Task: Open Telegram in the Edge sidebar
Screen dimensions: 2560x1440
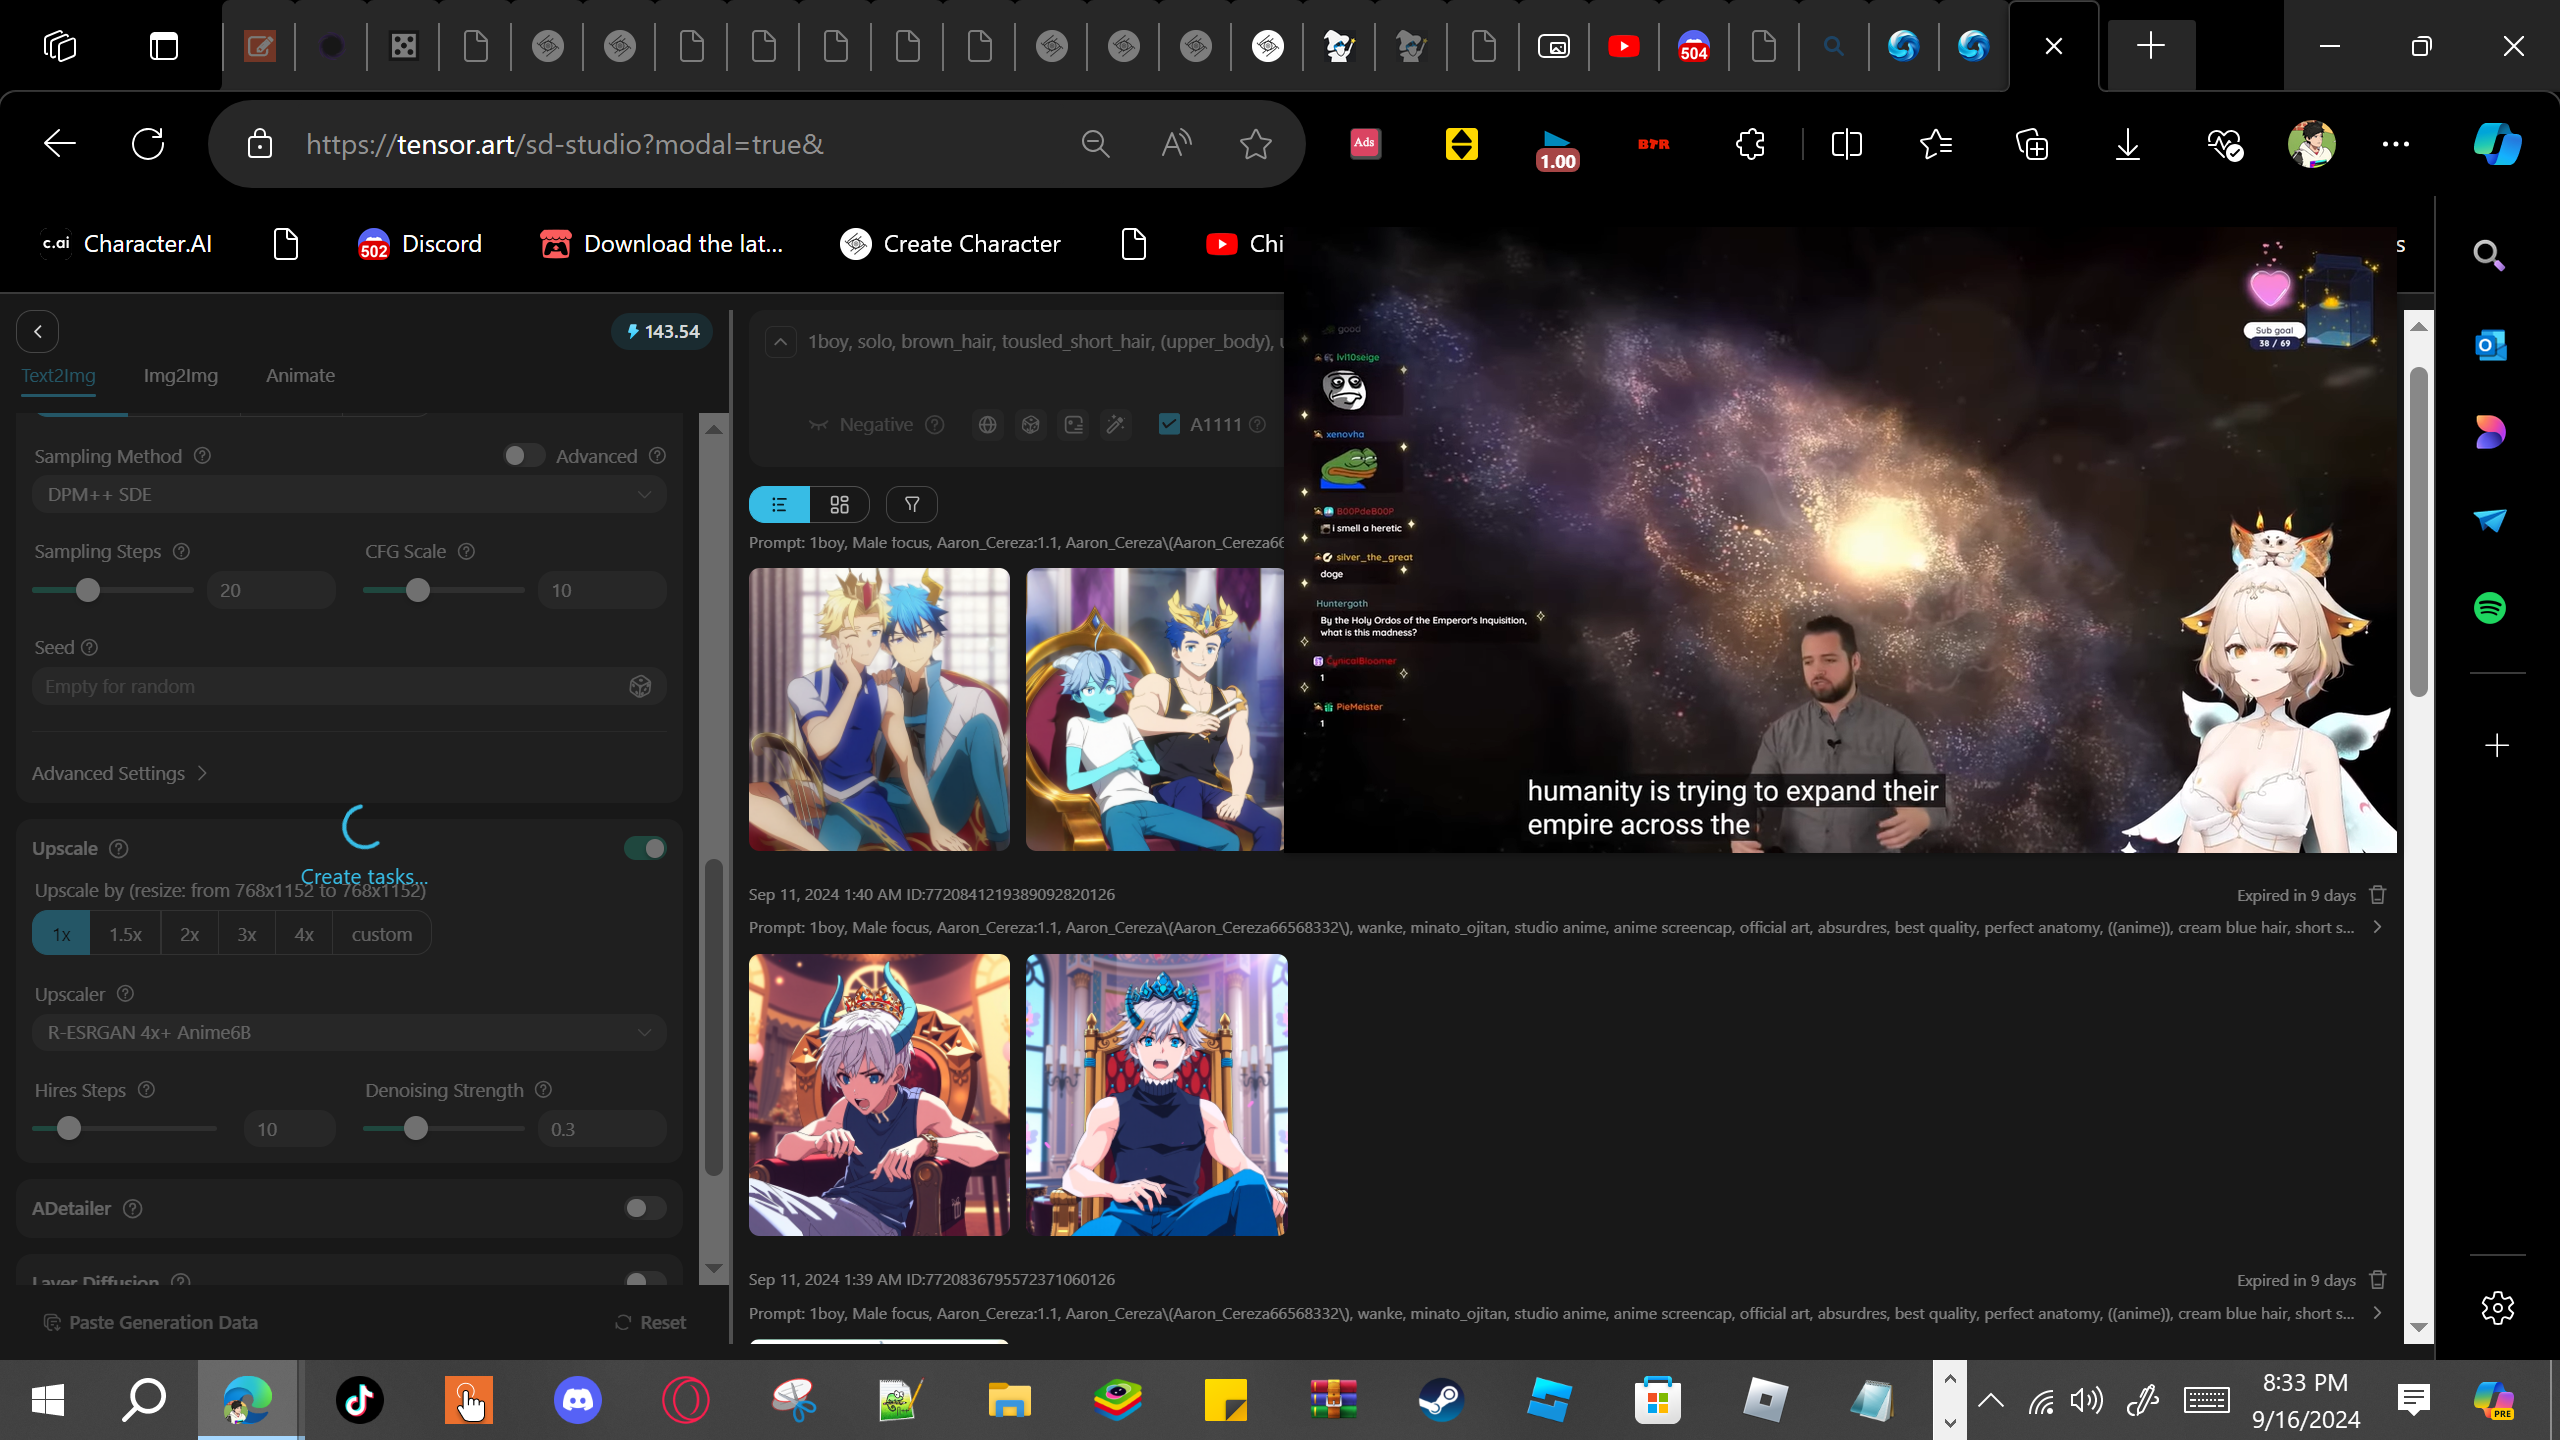Action: tap(2490, 520)
